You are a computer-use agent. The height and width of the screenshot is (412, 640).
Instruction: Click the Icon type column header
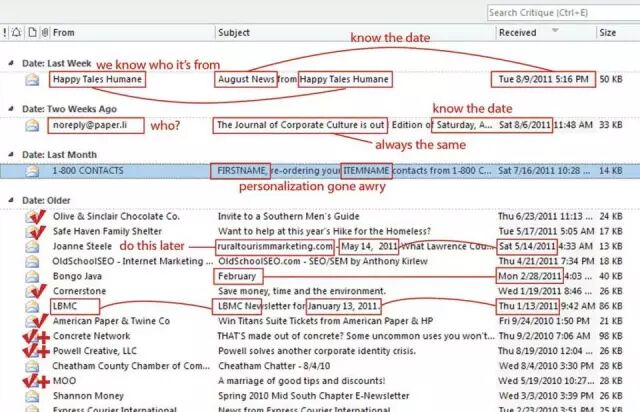[x=32, y=33]
